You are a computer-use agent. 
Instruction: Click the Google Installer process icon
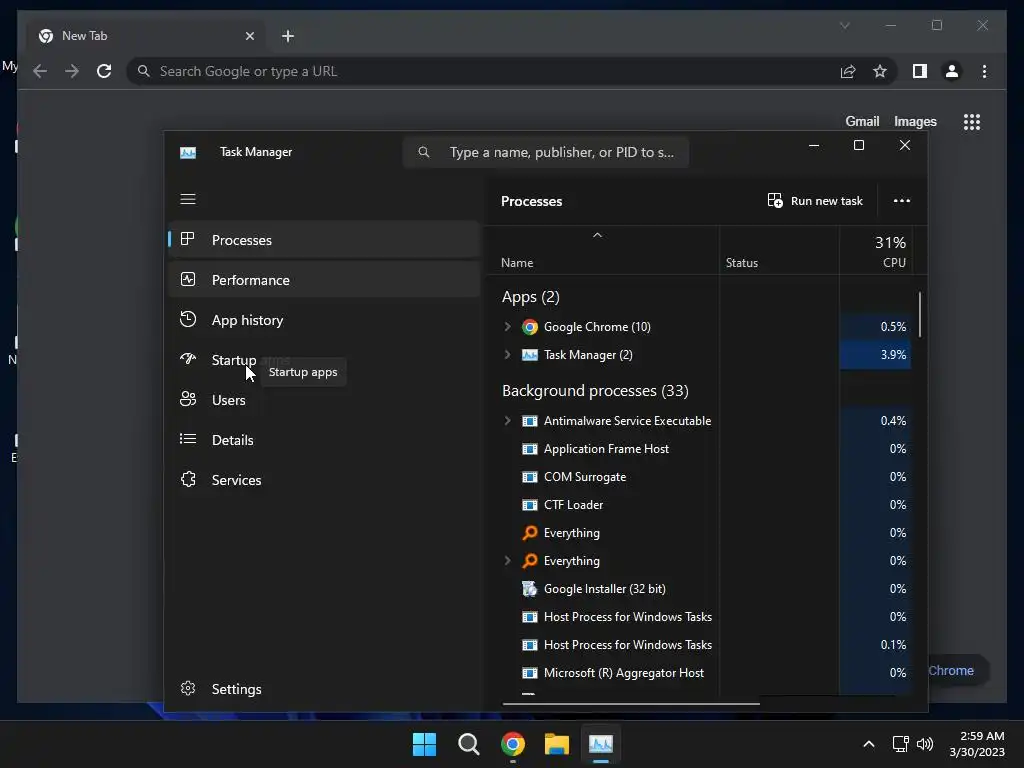point(530,588)
